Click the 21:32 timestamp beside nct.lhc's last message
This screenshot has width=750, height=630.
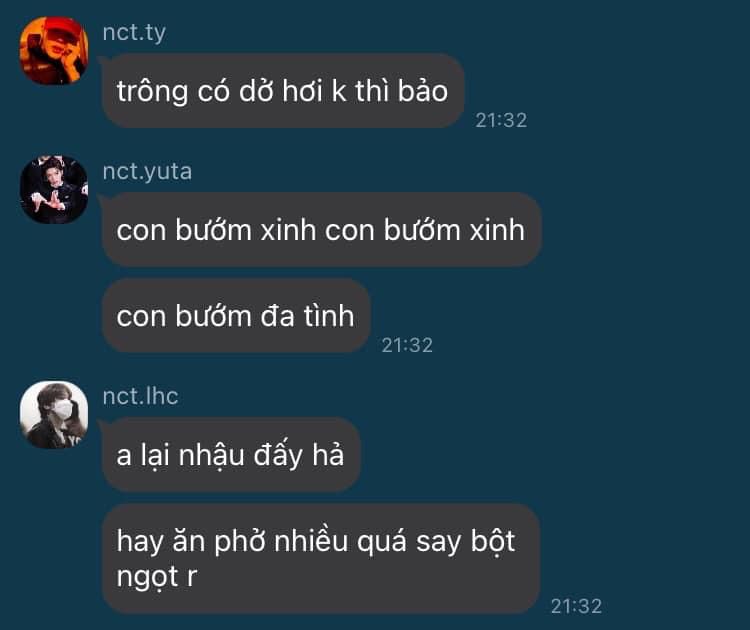(576, 606)
